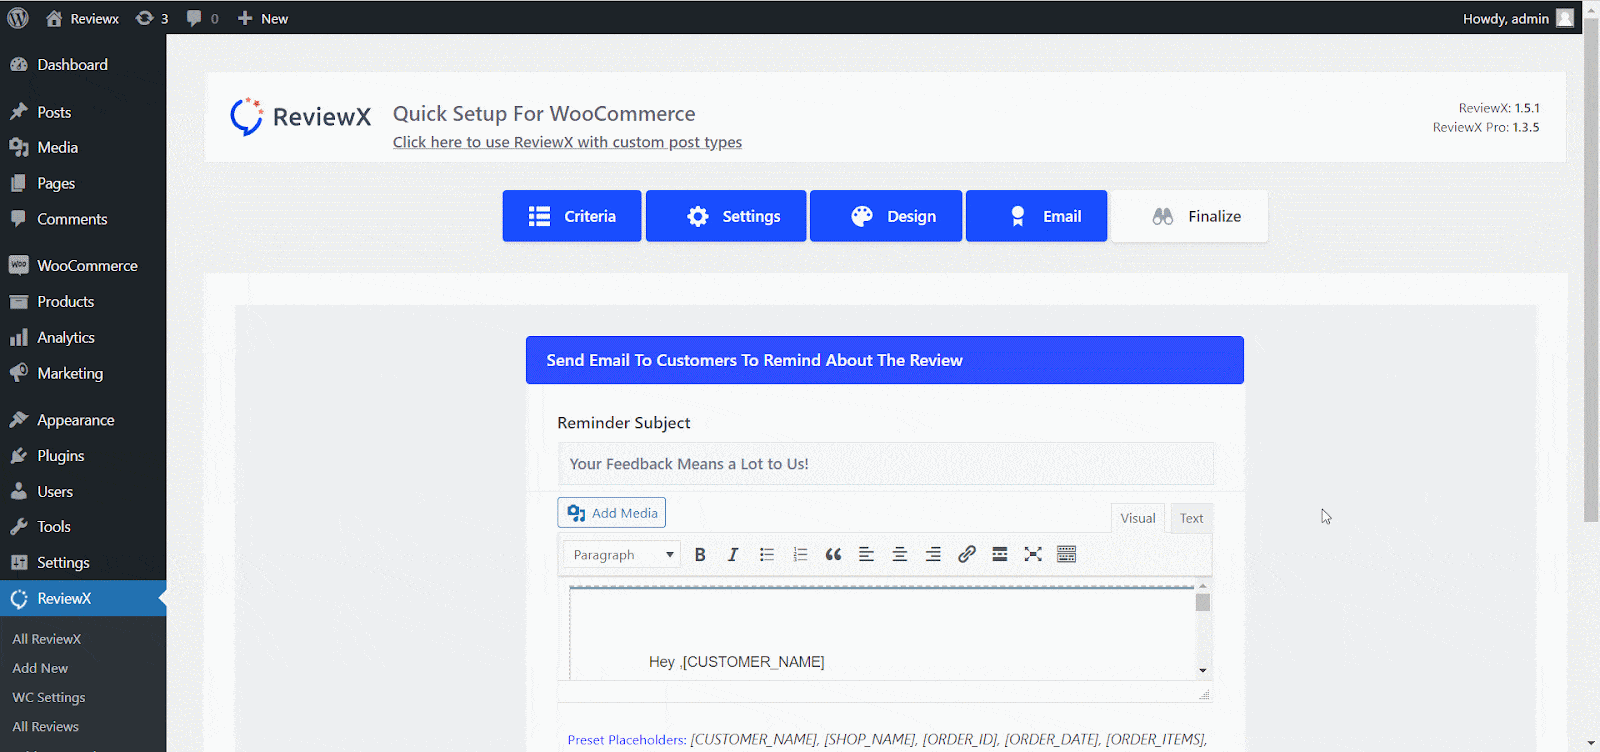Align email text to the right

tap(933, 555)
